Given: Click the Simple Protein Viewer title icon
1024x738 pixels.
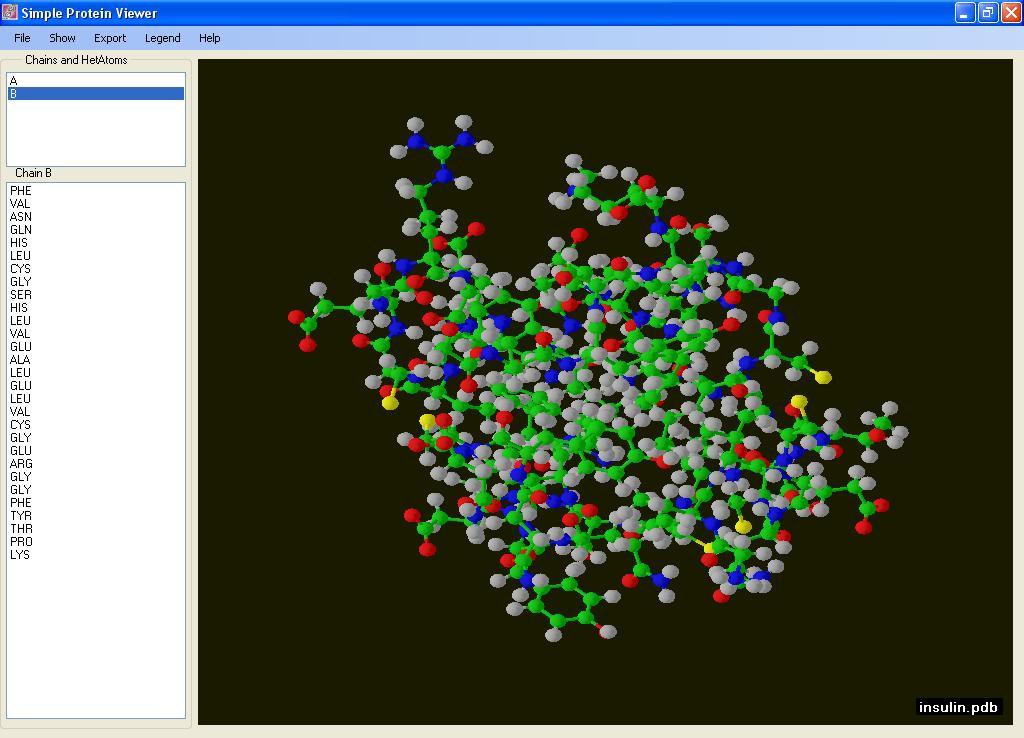Looking at the screenshot, I should (10, 12).
